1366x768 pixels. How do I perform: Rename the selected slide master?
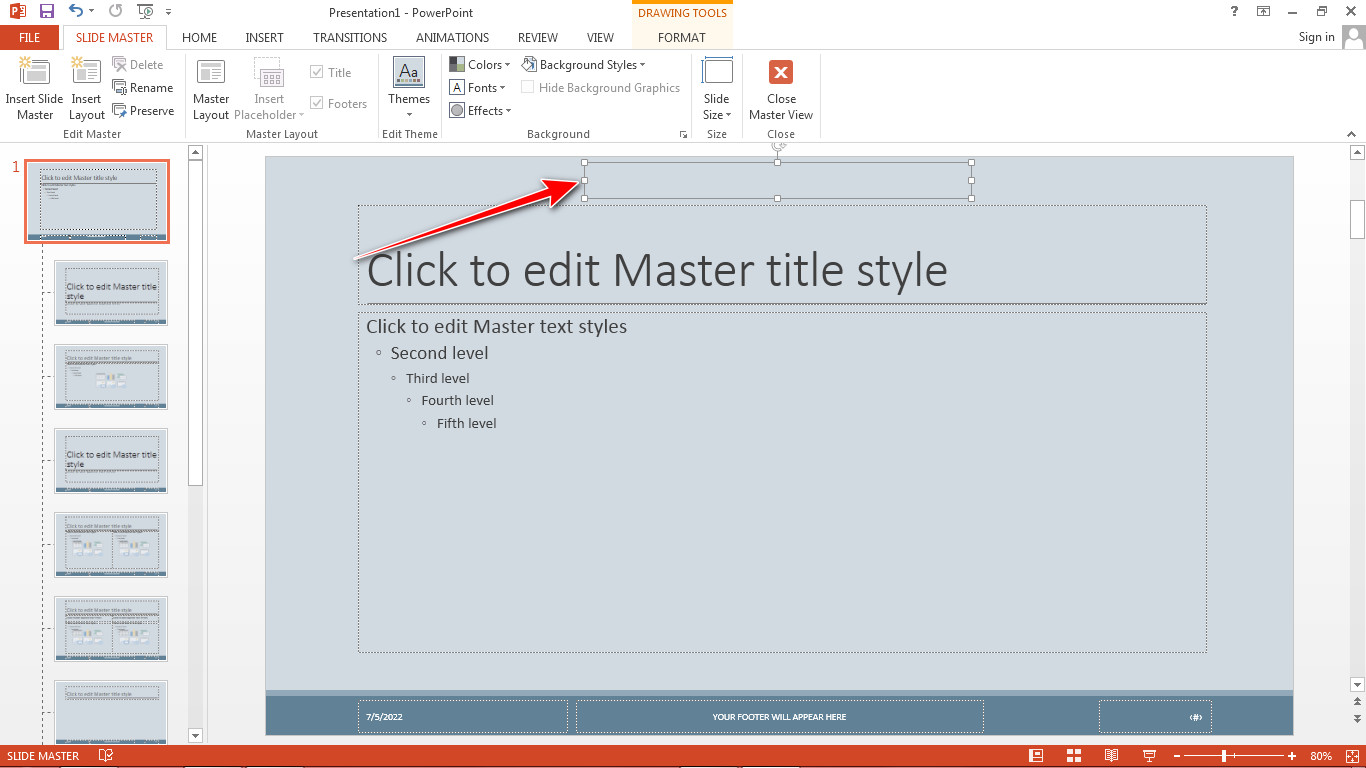click(x=143, y=87)
